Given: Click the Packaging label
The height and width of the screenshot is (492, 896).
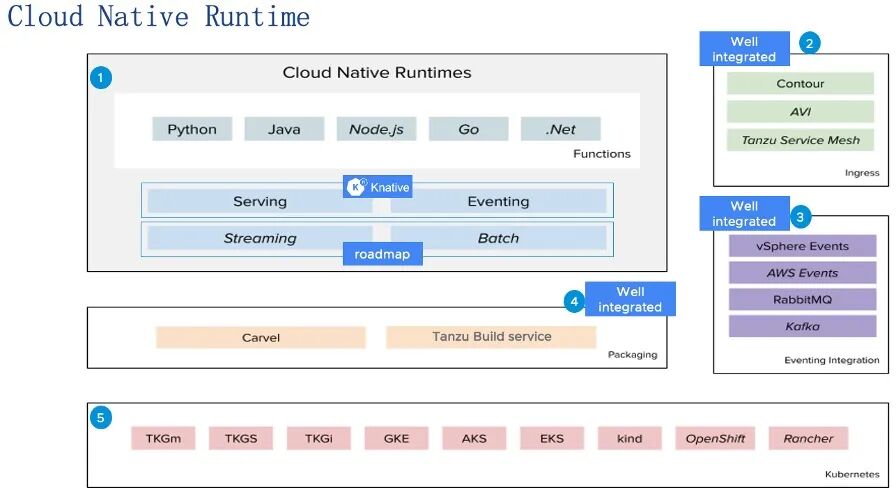Looking at the screenshot, I should pyautogui.click(x=633, y=354).
